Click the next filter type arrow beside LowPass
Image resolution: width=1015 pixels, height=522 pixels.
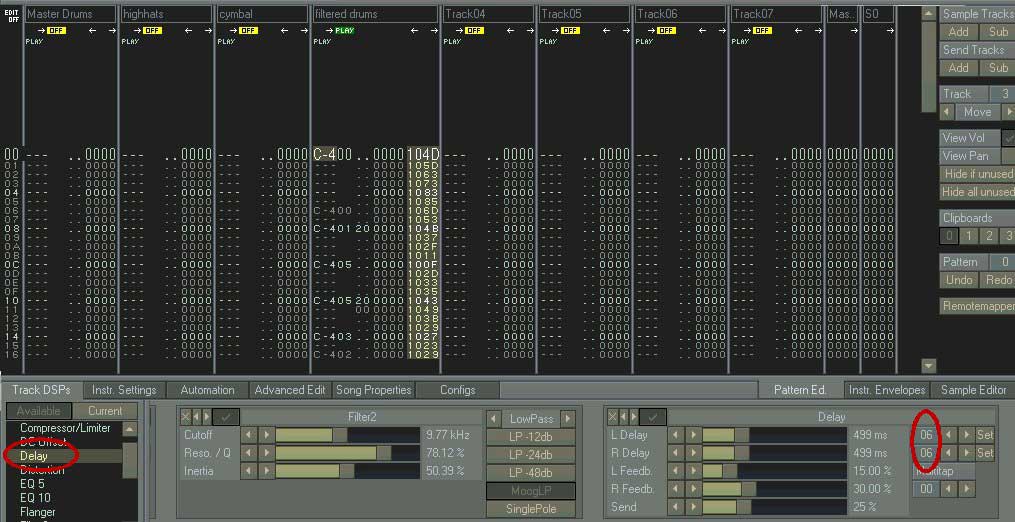click(x=568, y=419)
